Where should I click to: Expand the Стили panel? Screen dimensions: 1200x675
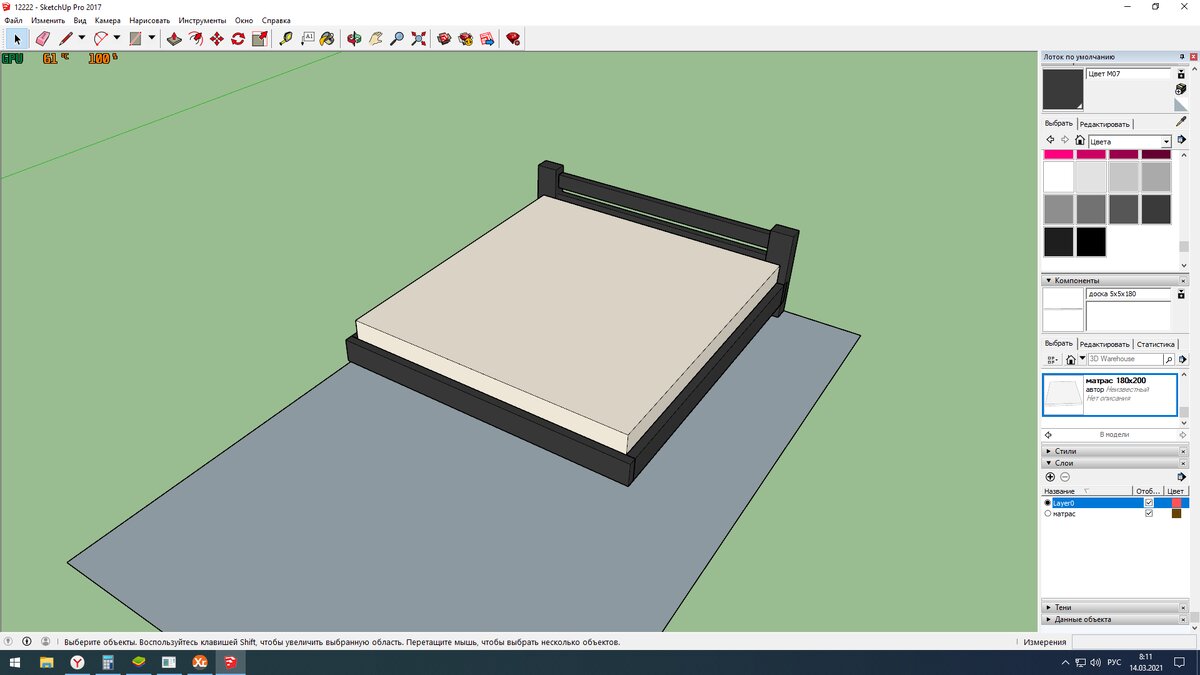click(1047, 451)
